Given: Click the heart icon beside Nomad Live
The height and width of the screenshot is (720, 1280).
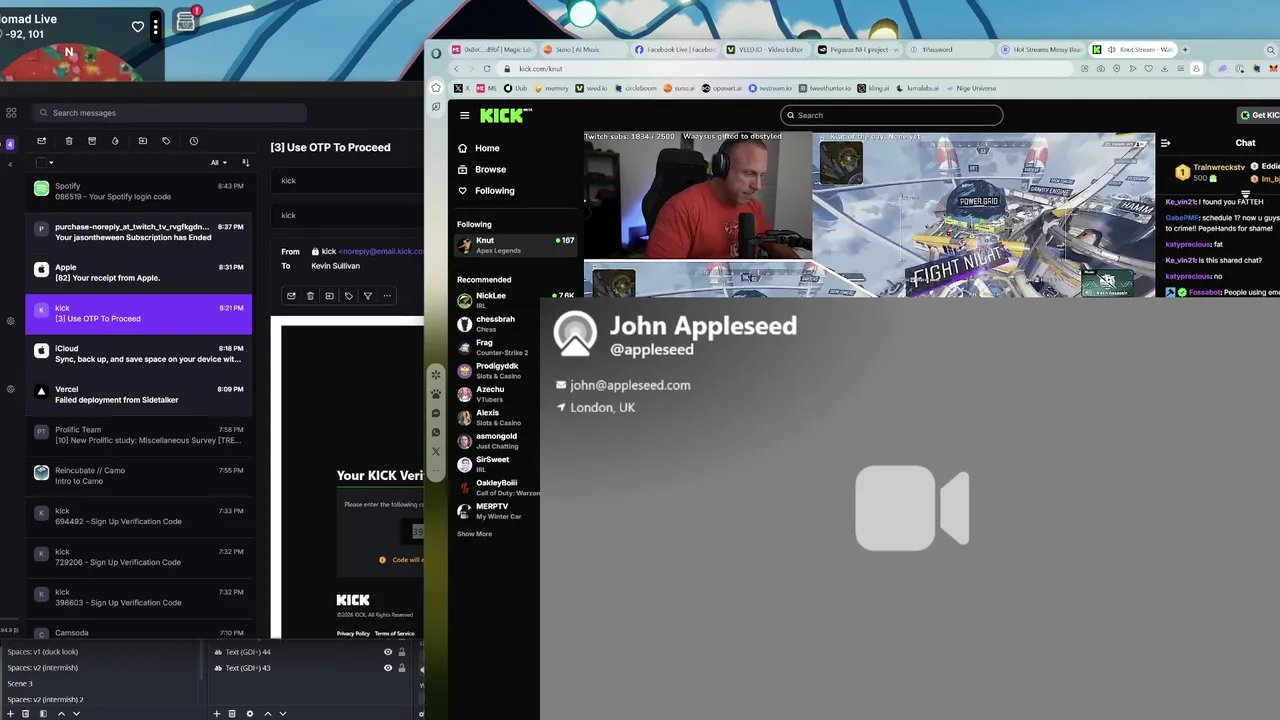Looking at the screenshot, I should [x=138, y=26].
